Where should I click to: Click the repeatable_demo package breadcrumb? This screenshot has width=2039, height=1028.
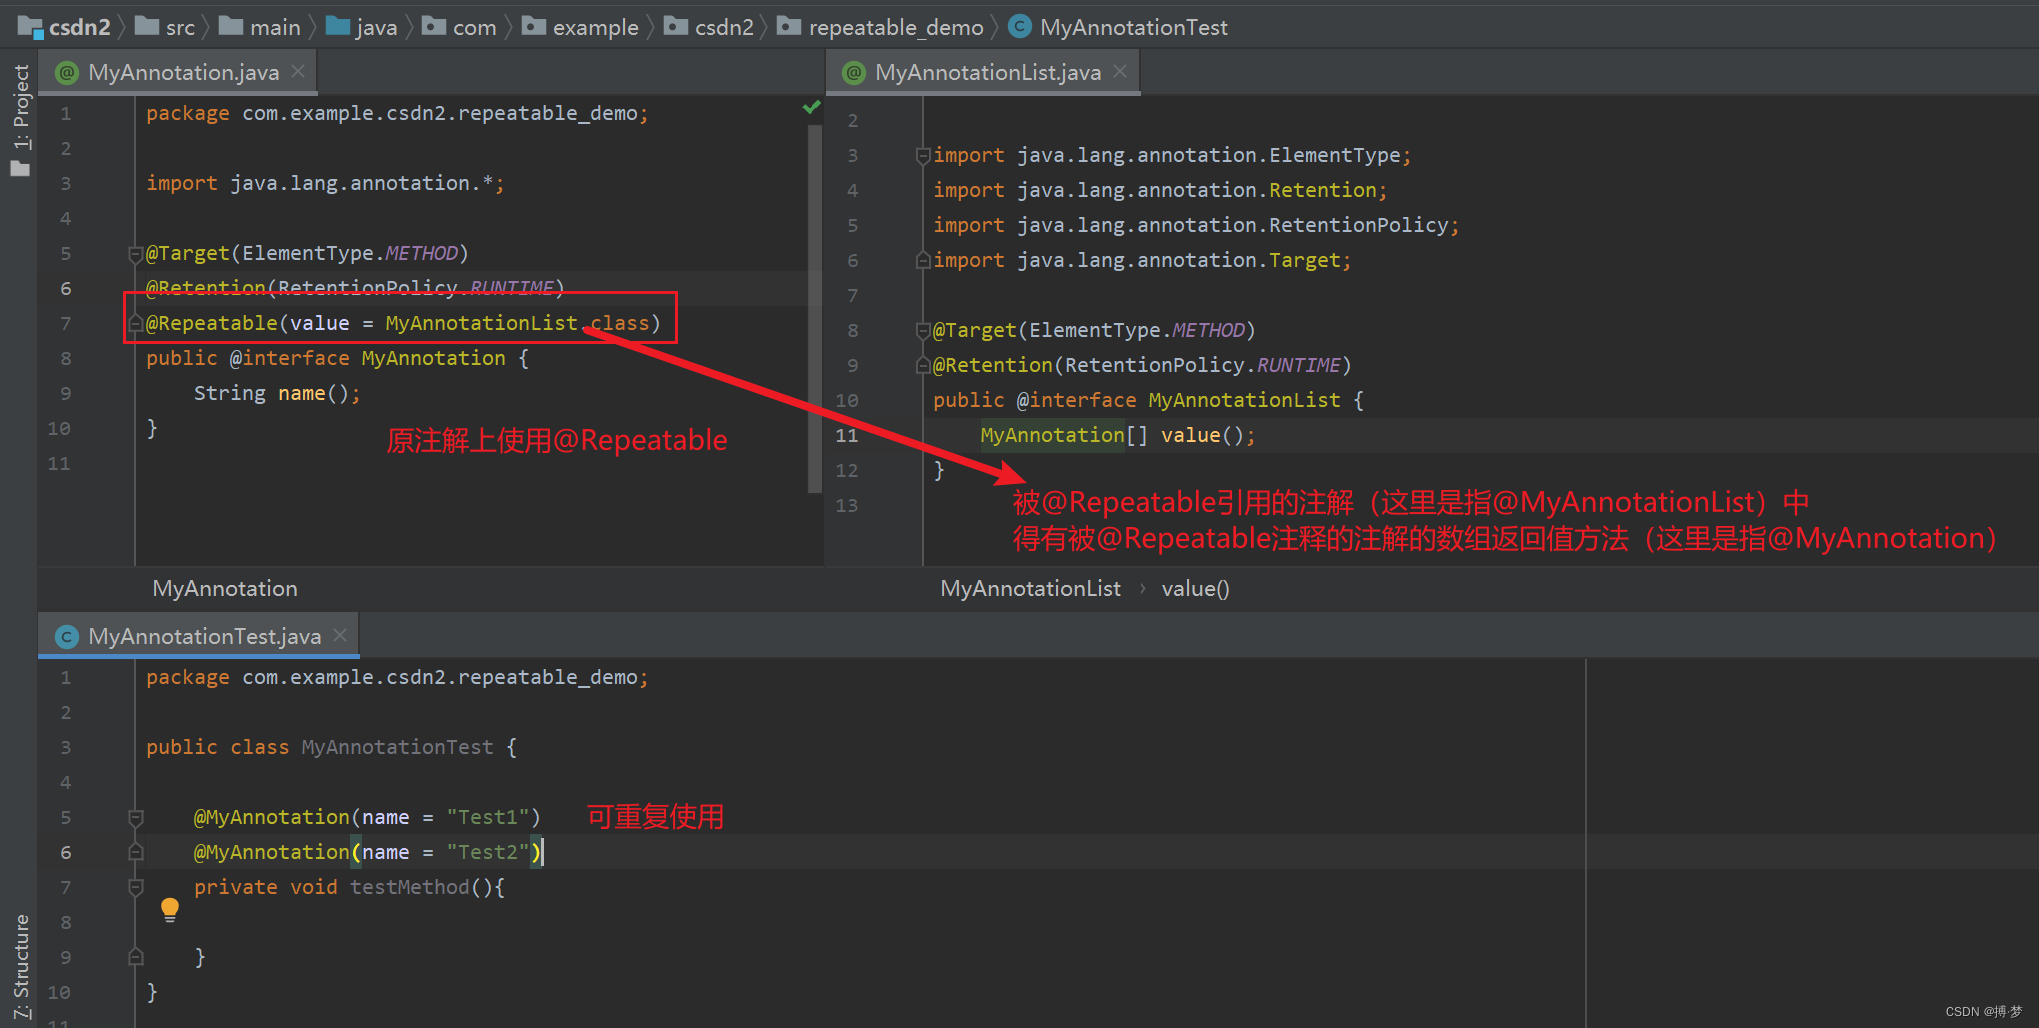click(x=881, y=27)
